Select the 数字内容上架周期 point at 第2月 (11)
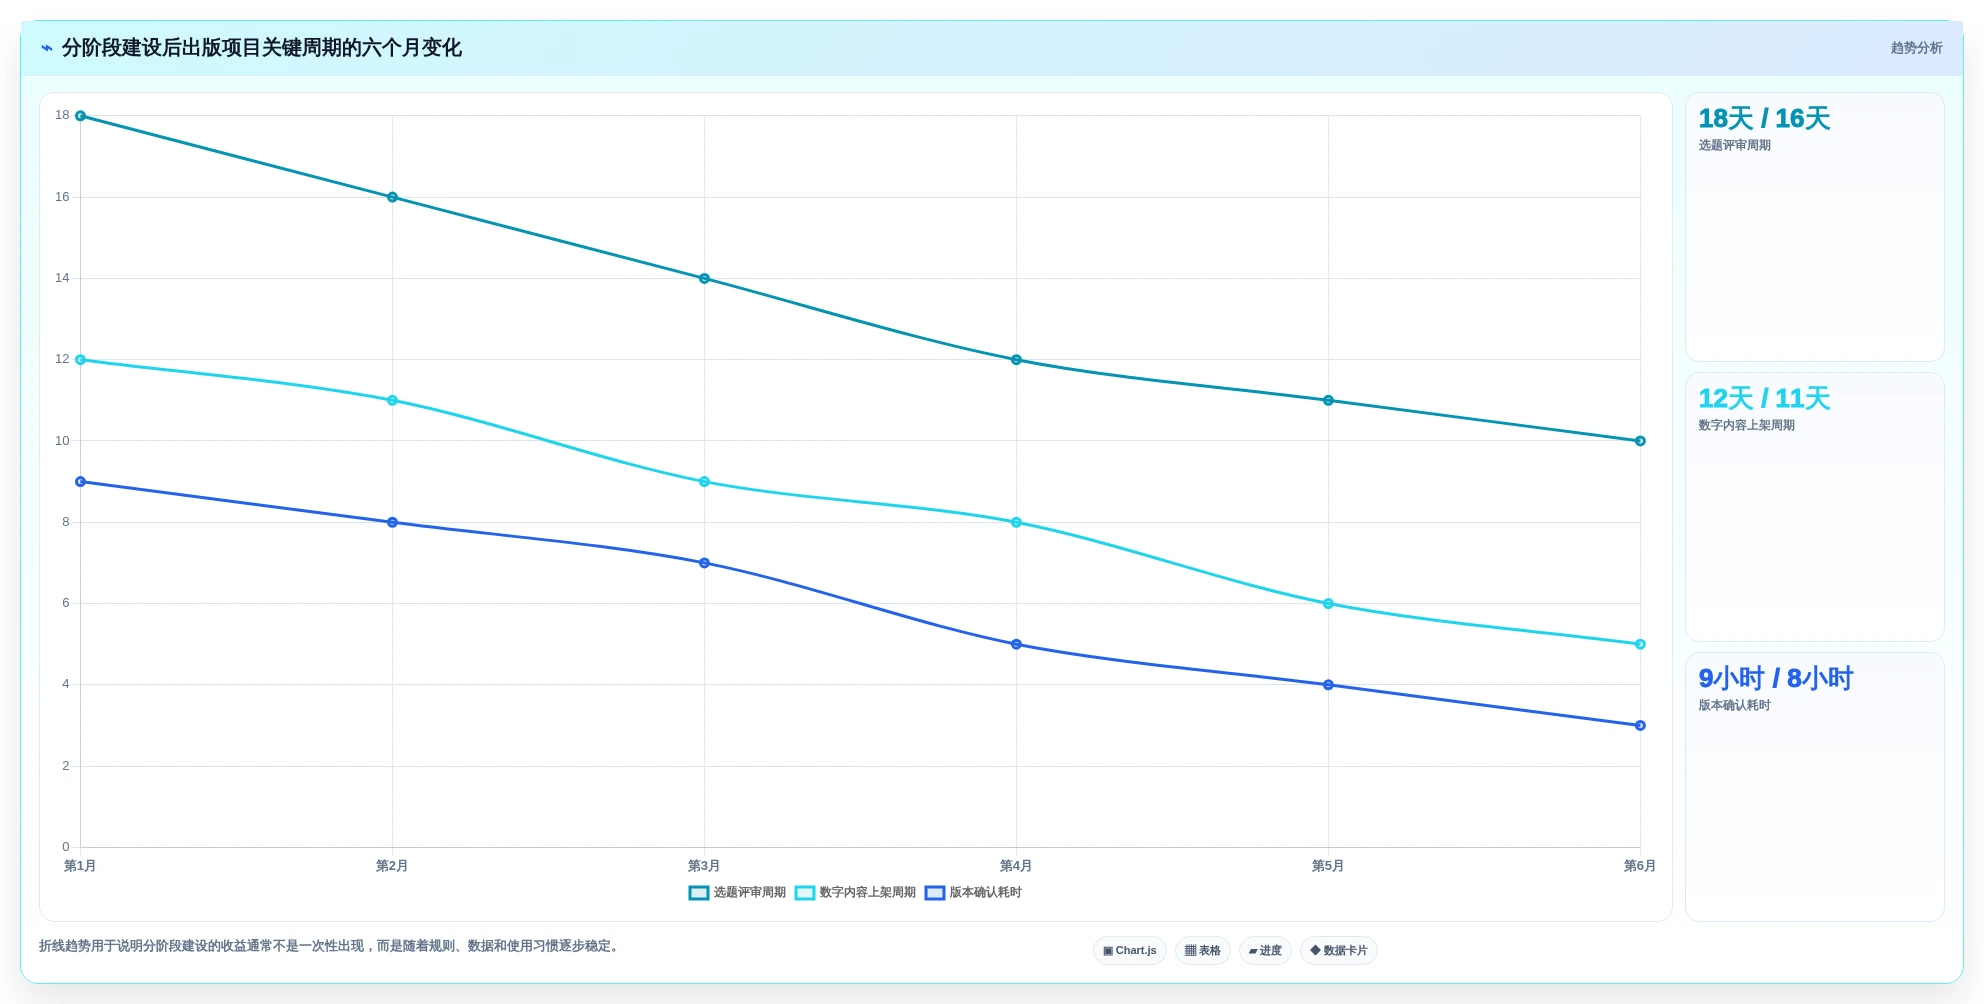This screenshot has width=1984, height=1004. [x=392, y=400]
